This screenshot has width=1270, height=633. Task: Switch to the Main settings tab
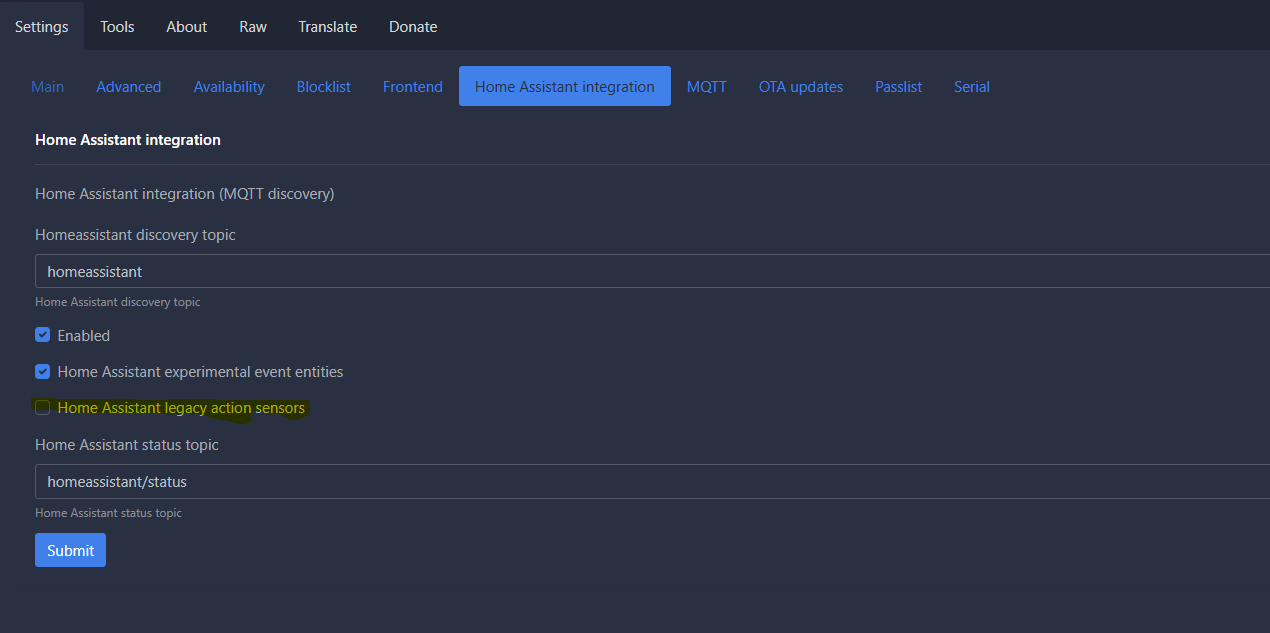[47, 86]
